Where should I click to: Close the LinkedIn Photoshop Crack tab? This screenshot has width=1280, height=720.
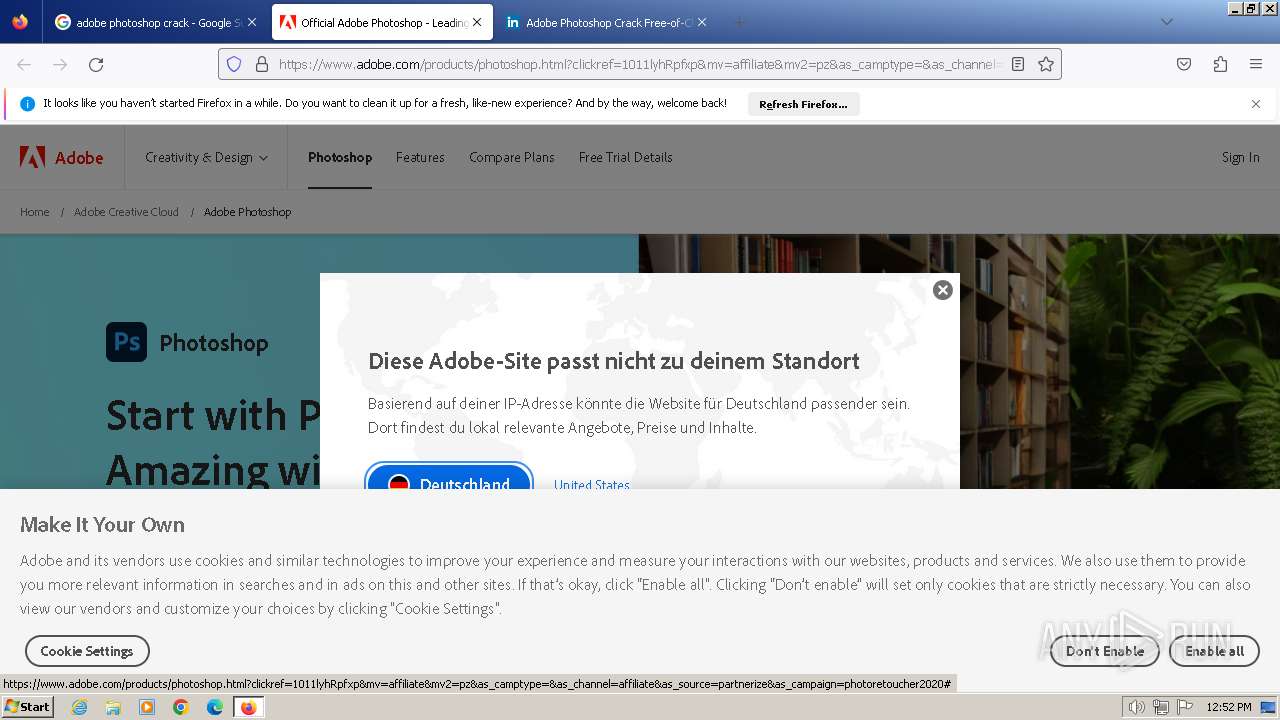coord(702,22)
